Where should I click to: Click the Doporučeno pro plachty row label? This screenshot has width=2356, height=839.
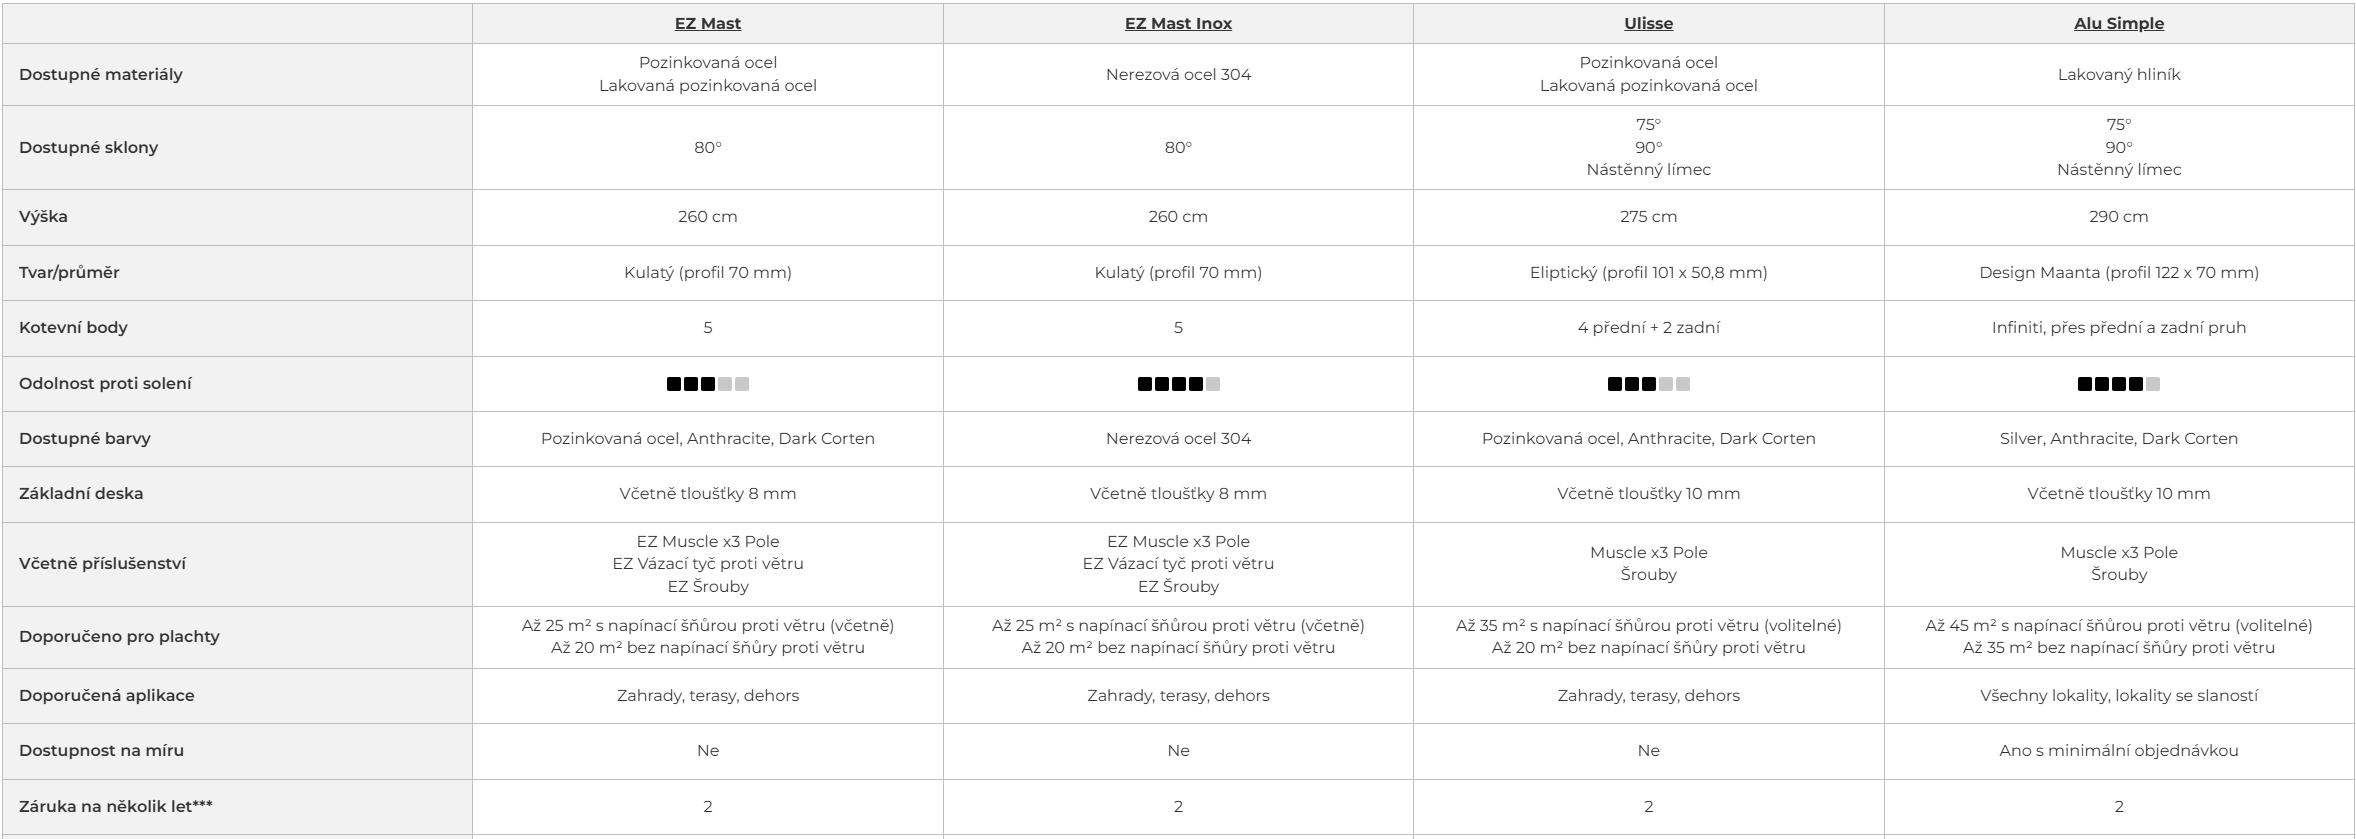119,637
